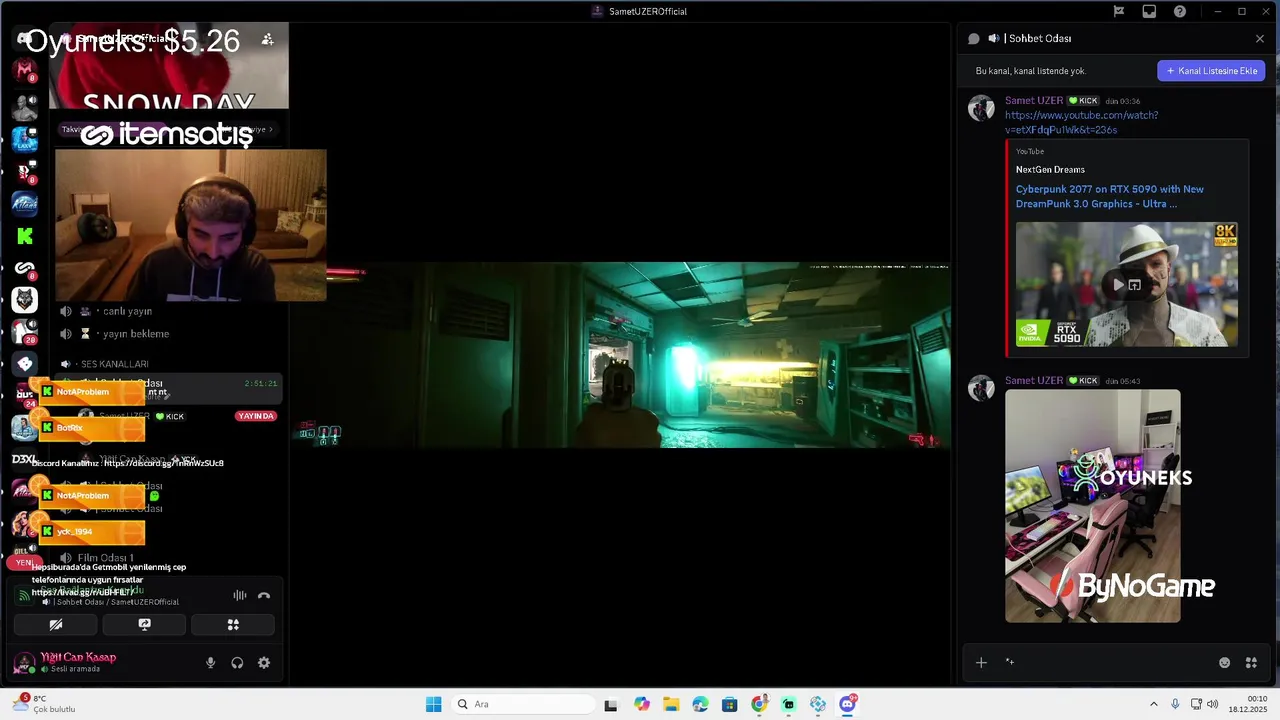Open the webcam video tile

[190, 225]
